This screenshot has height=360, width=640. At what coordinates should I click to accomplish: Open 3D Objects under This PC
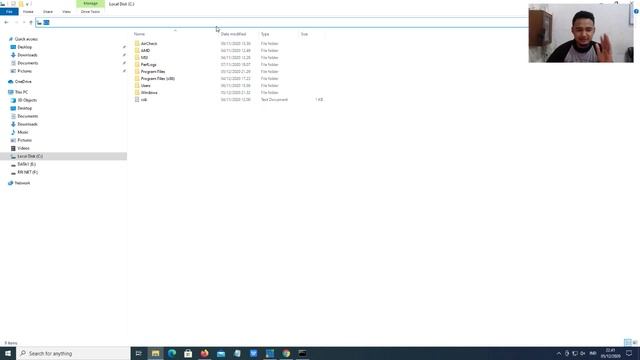27,100
